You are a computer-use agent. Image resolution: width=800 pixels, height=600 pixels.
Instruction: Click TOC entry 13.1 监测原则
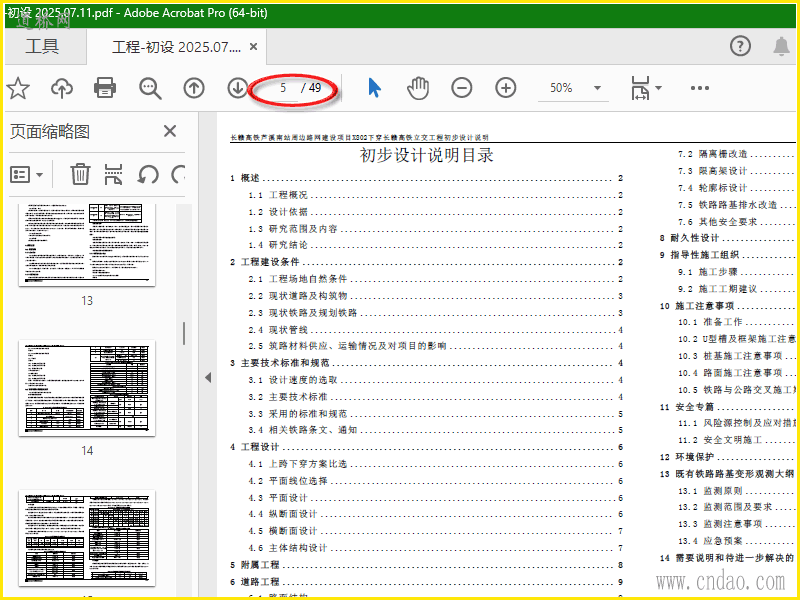coord(736,491)
